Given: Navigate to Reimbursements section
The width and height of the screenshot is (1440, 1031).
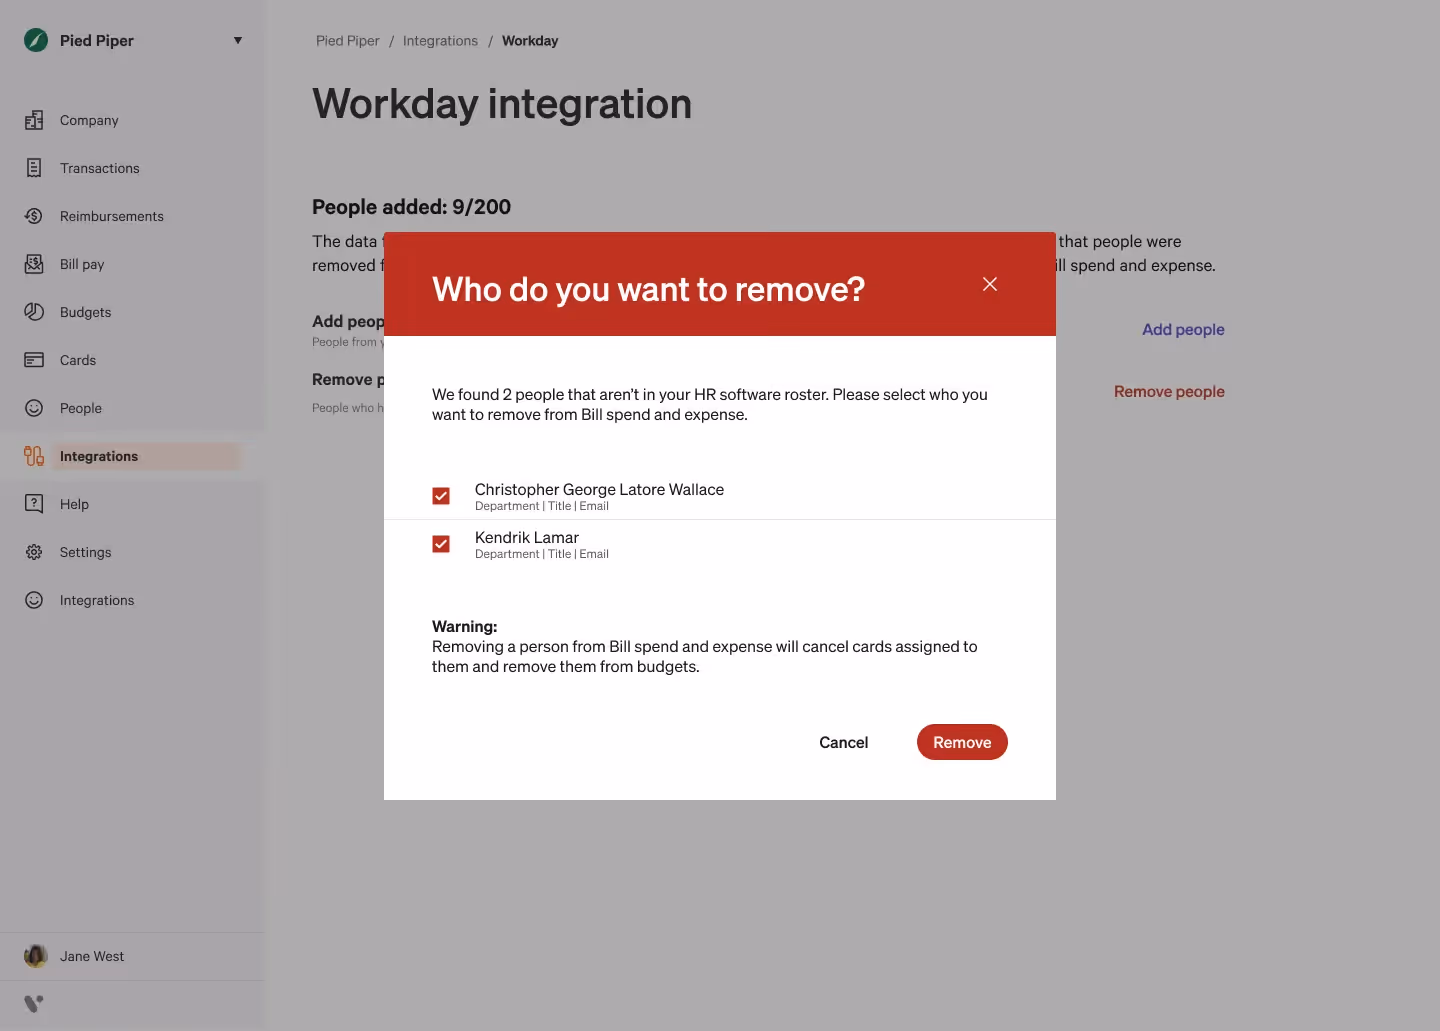Looking at the screenshot, I should [x=112, y=216].
